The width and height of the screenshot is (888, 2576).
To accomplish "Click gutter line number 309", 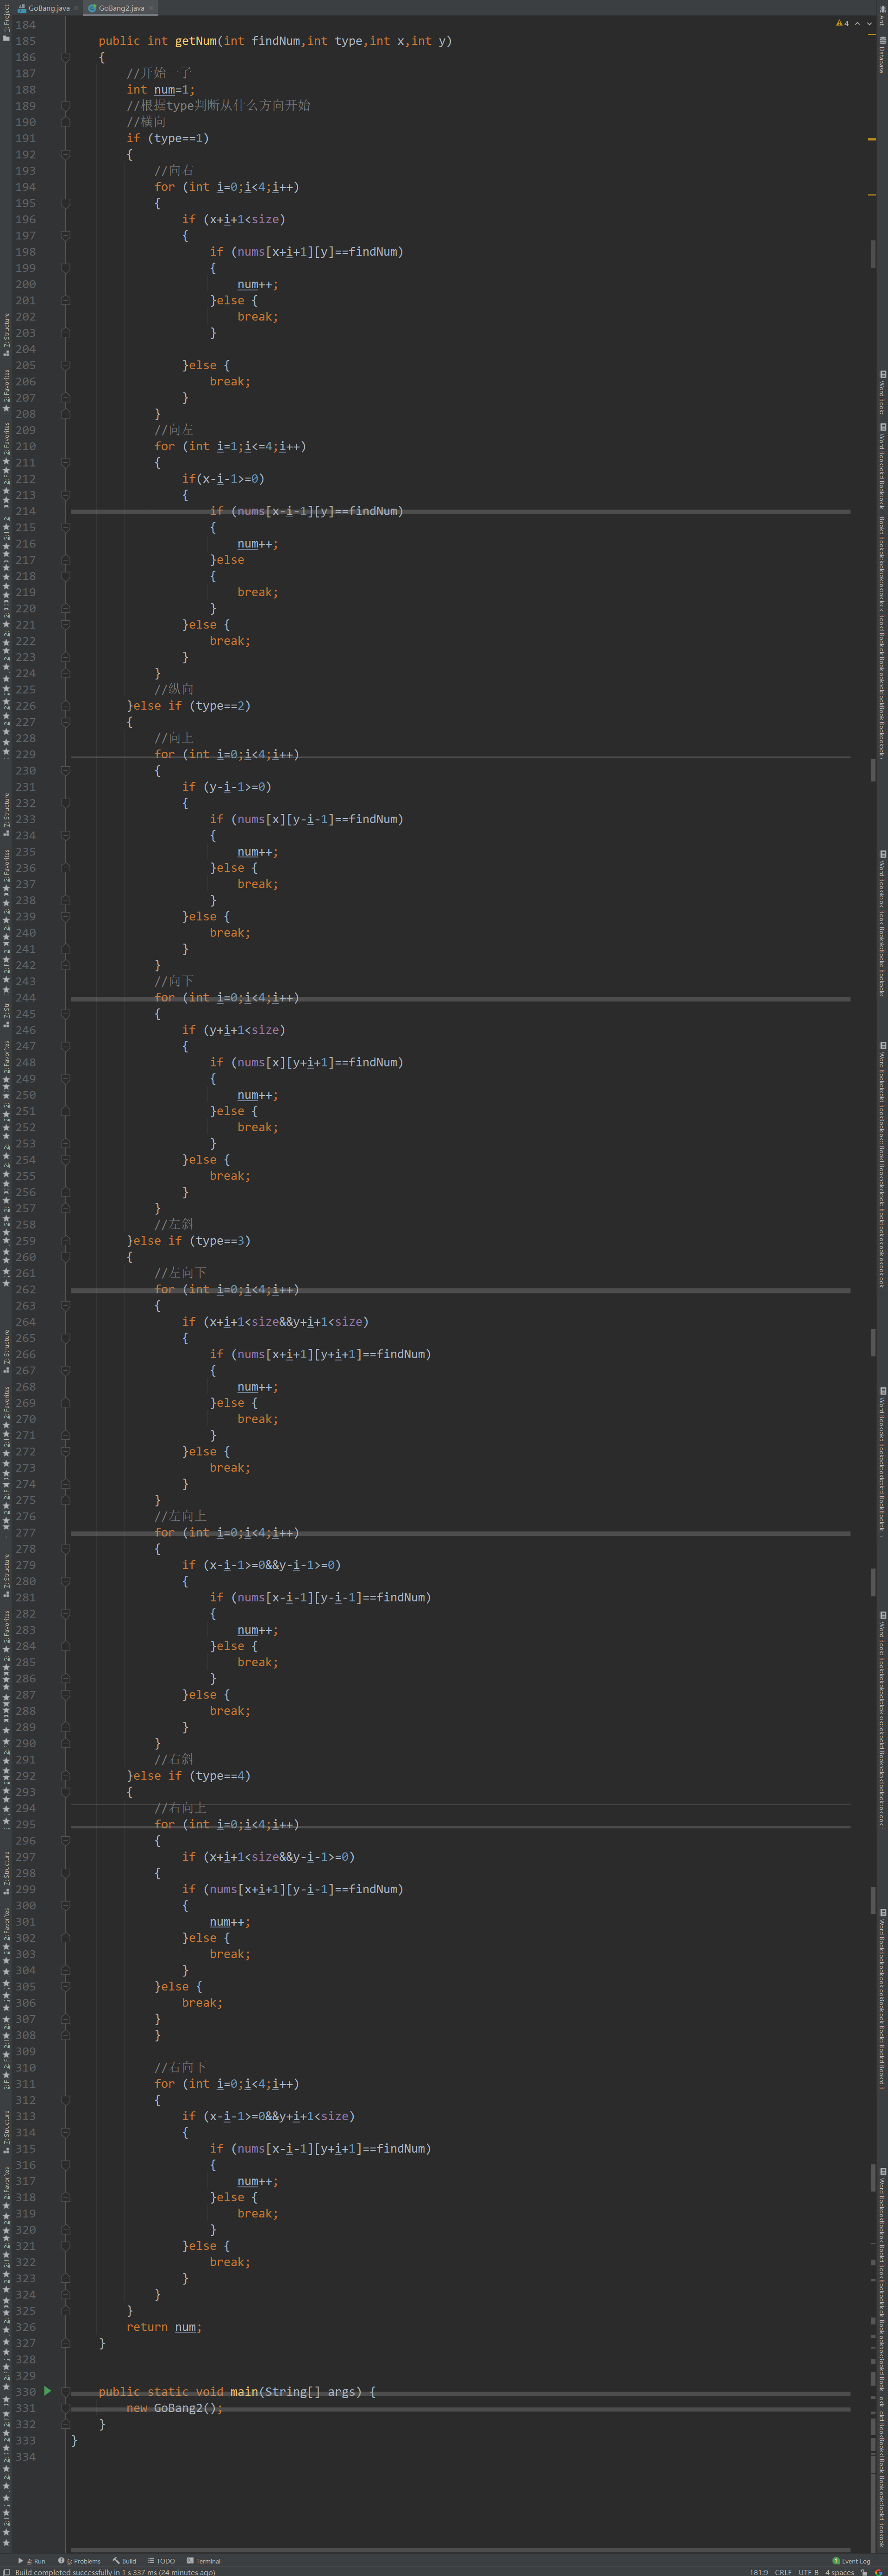I will (x=25, y=2051).
